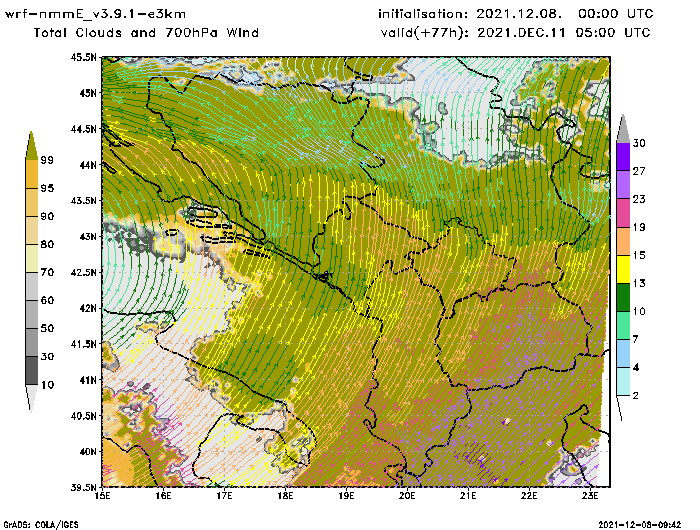Click the wind legend swatch between 13 and 15

coord(623,269)
